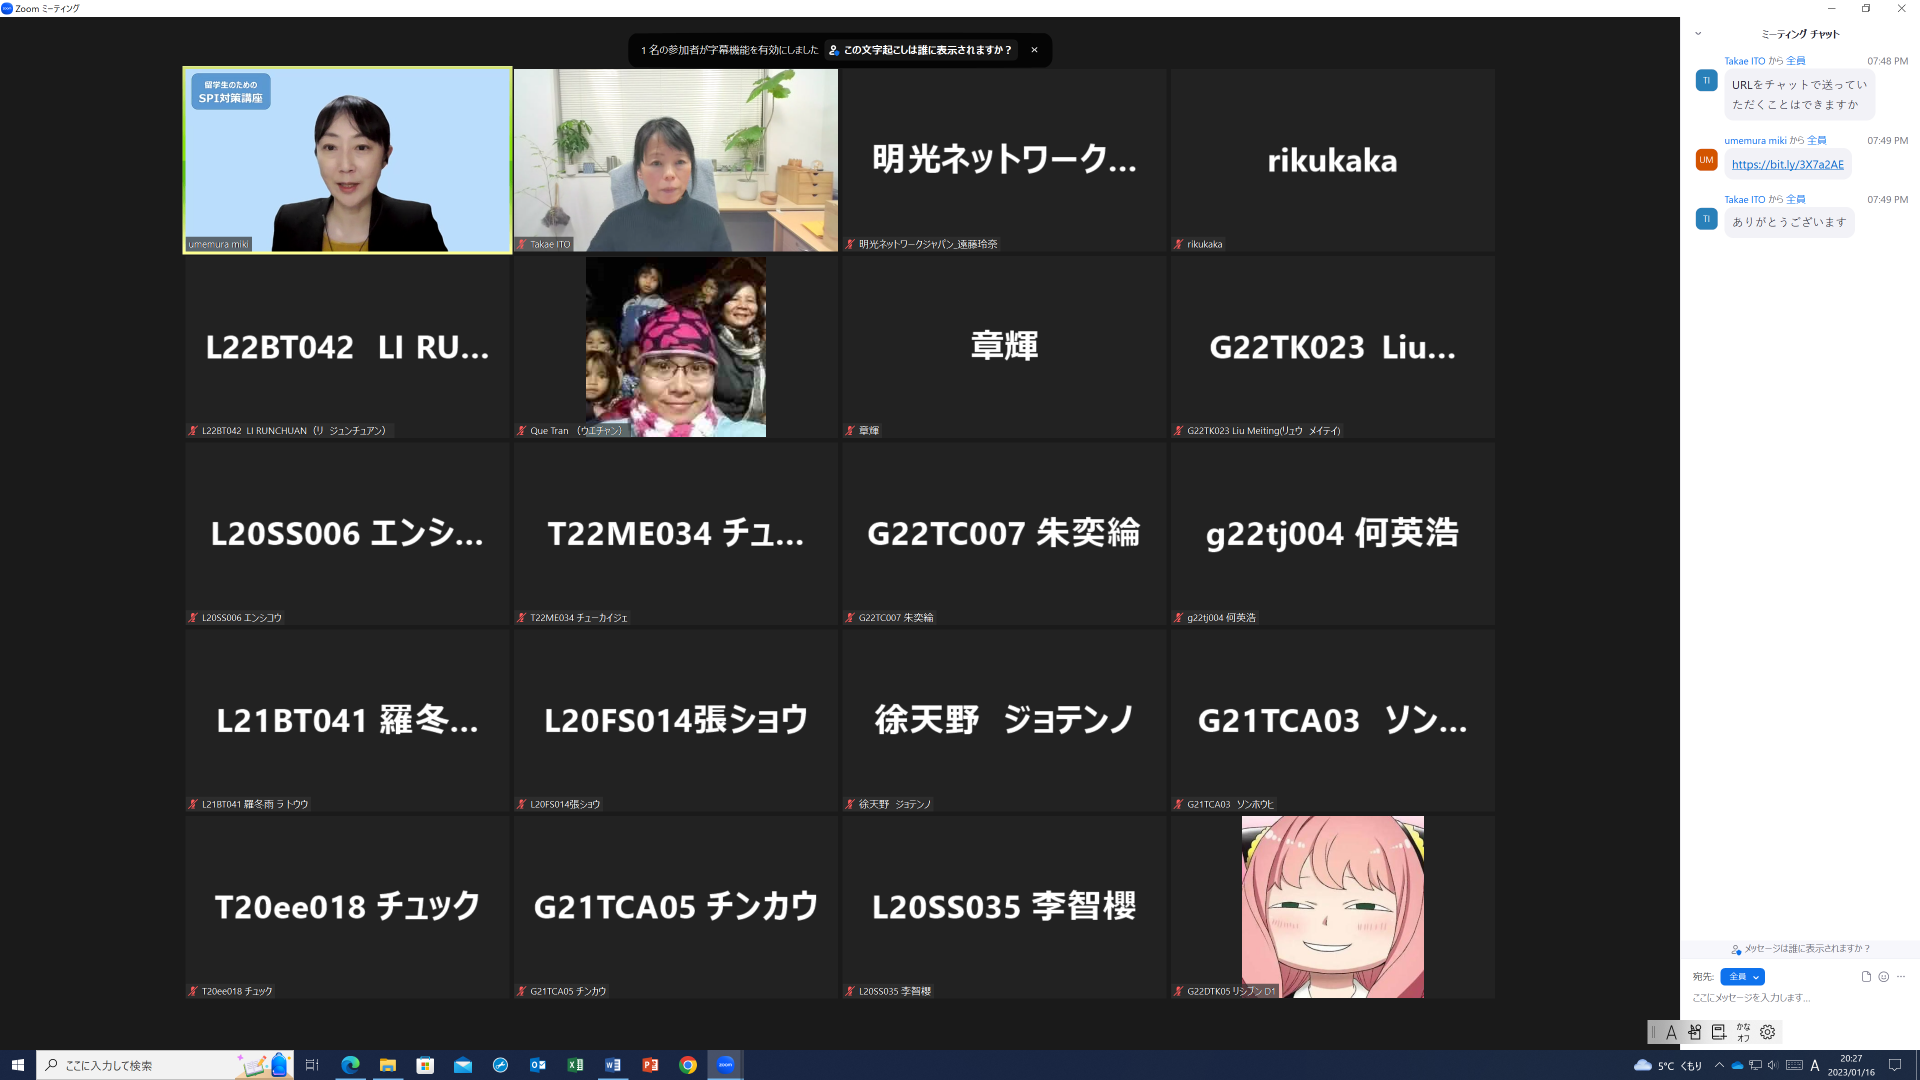Expand hidden system tray icons
Screen dimensions: 1920x1080
coord(1719,1065)
